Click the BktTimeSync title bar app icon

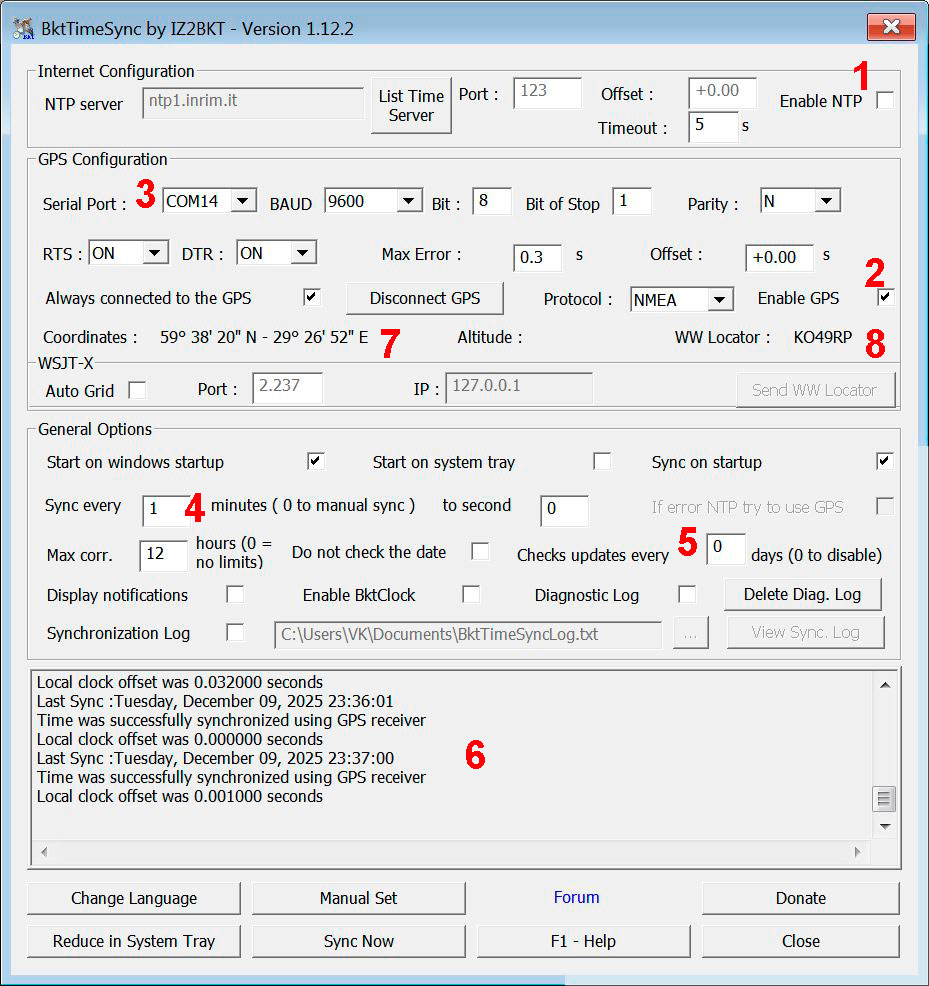[24, 28]
